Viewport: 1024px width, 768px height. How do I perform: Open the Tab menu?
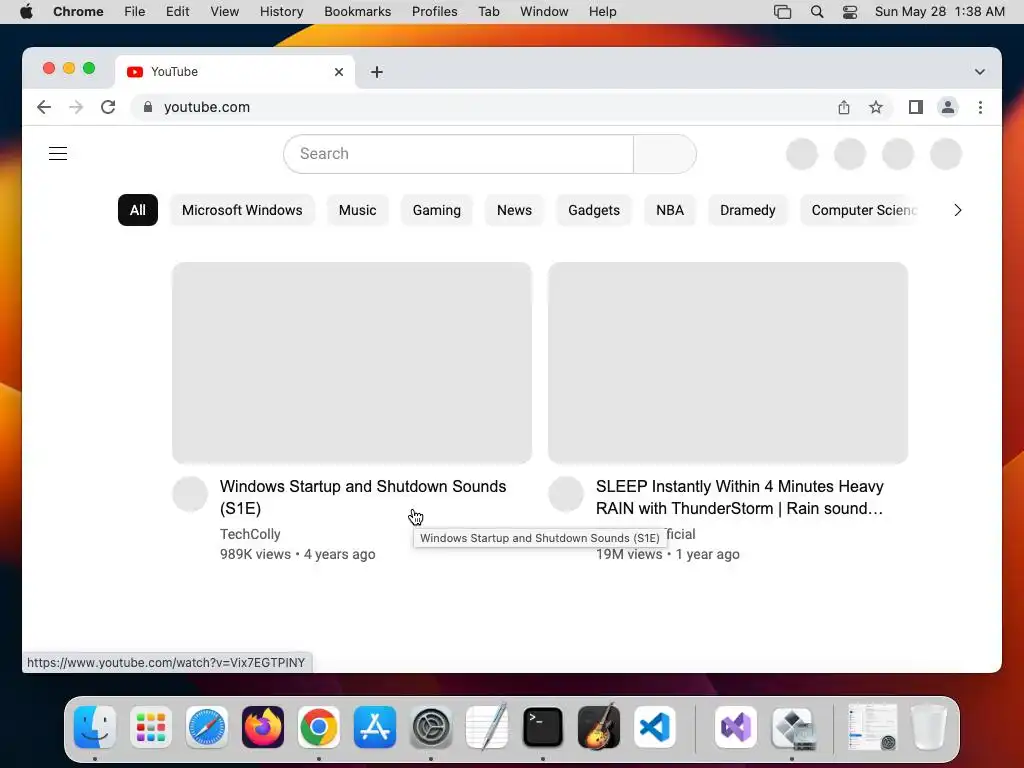pos(488,12)
